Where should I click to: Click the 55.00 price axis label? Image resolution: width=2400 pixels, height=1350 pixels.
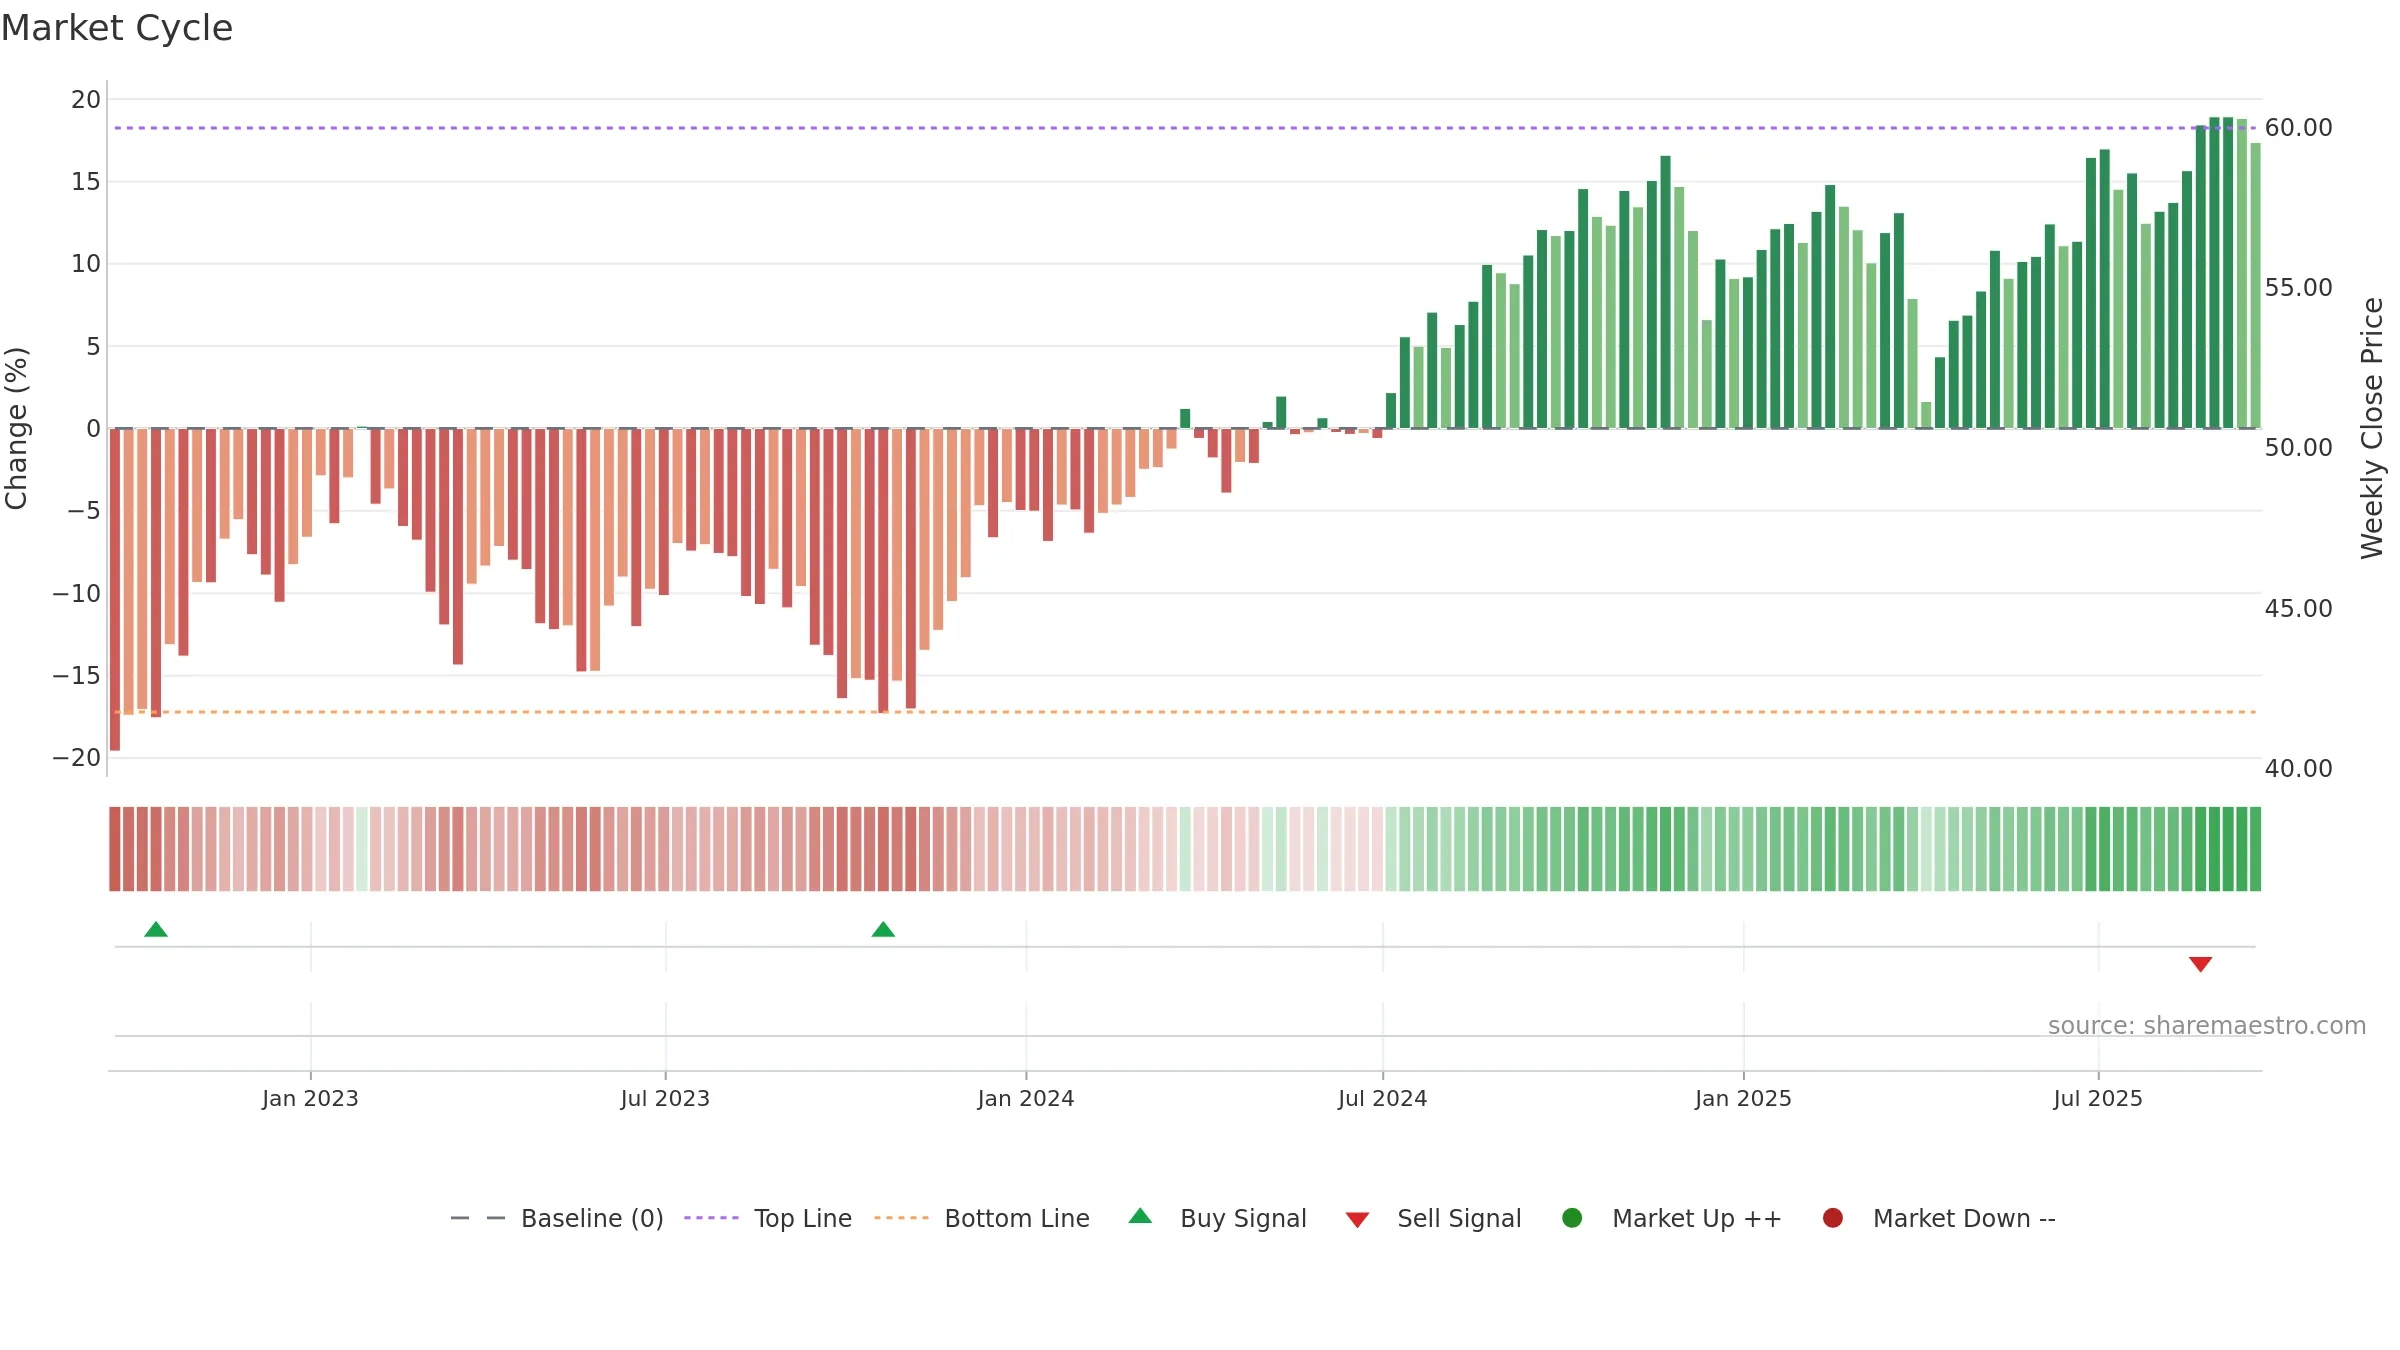pyautogui.click(x=2298, y=288)
